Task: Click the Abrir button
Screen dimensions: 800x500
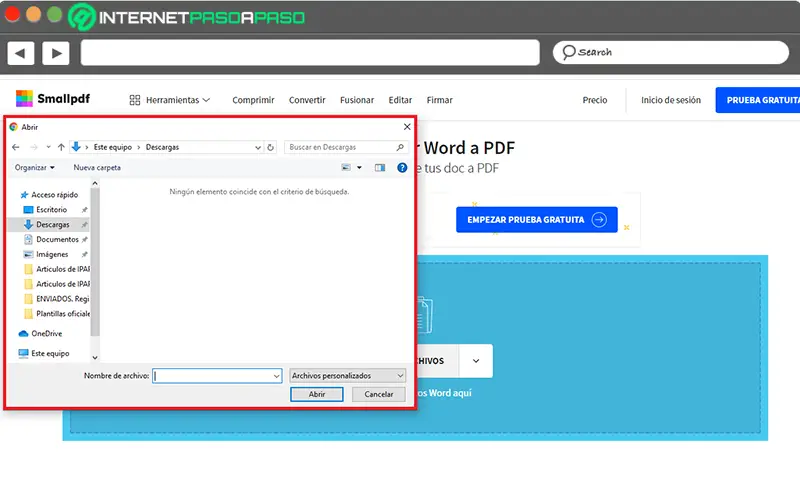Action: pyautogui.click(x=316, y=394)
